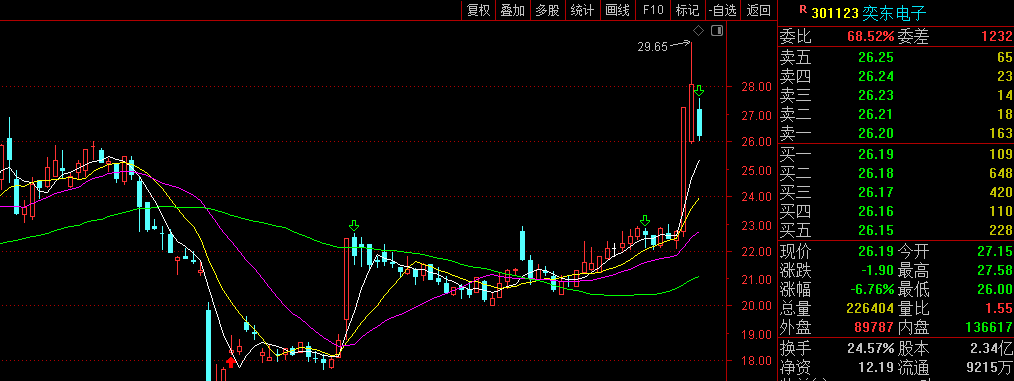Click the green down arrow near 28.00
Image resolution: width=1014 pixels, height=381 pixels.
click(699, 91)
